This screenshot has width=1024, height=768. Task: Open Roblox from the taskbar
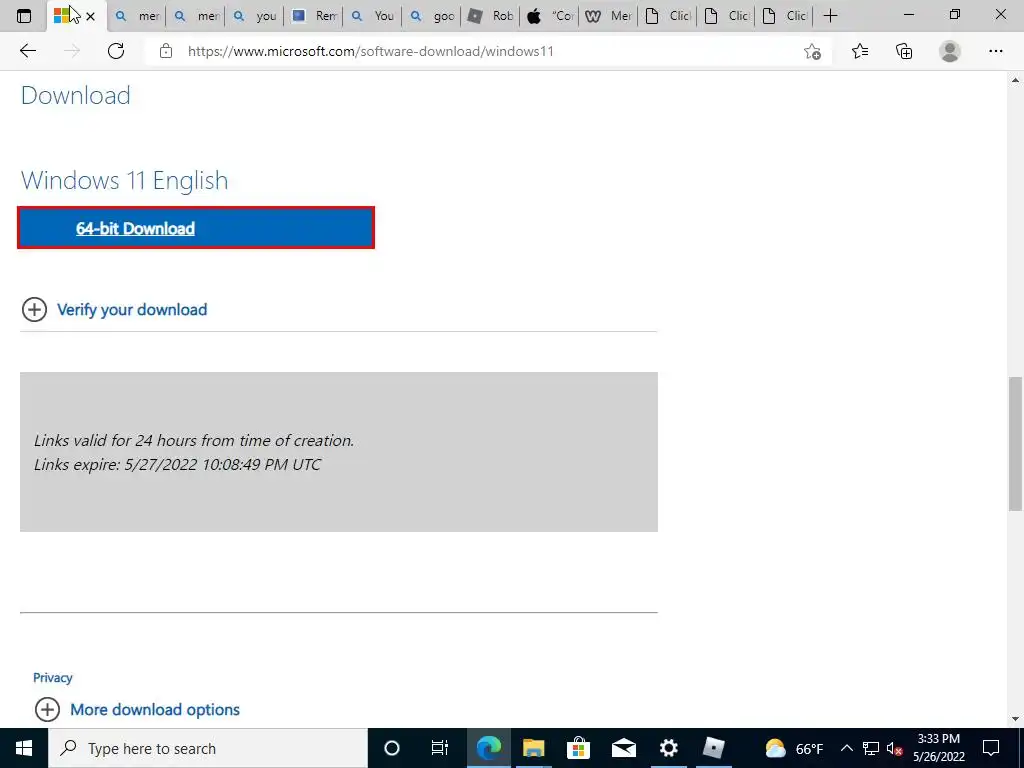(x=714, y=748)
